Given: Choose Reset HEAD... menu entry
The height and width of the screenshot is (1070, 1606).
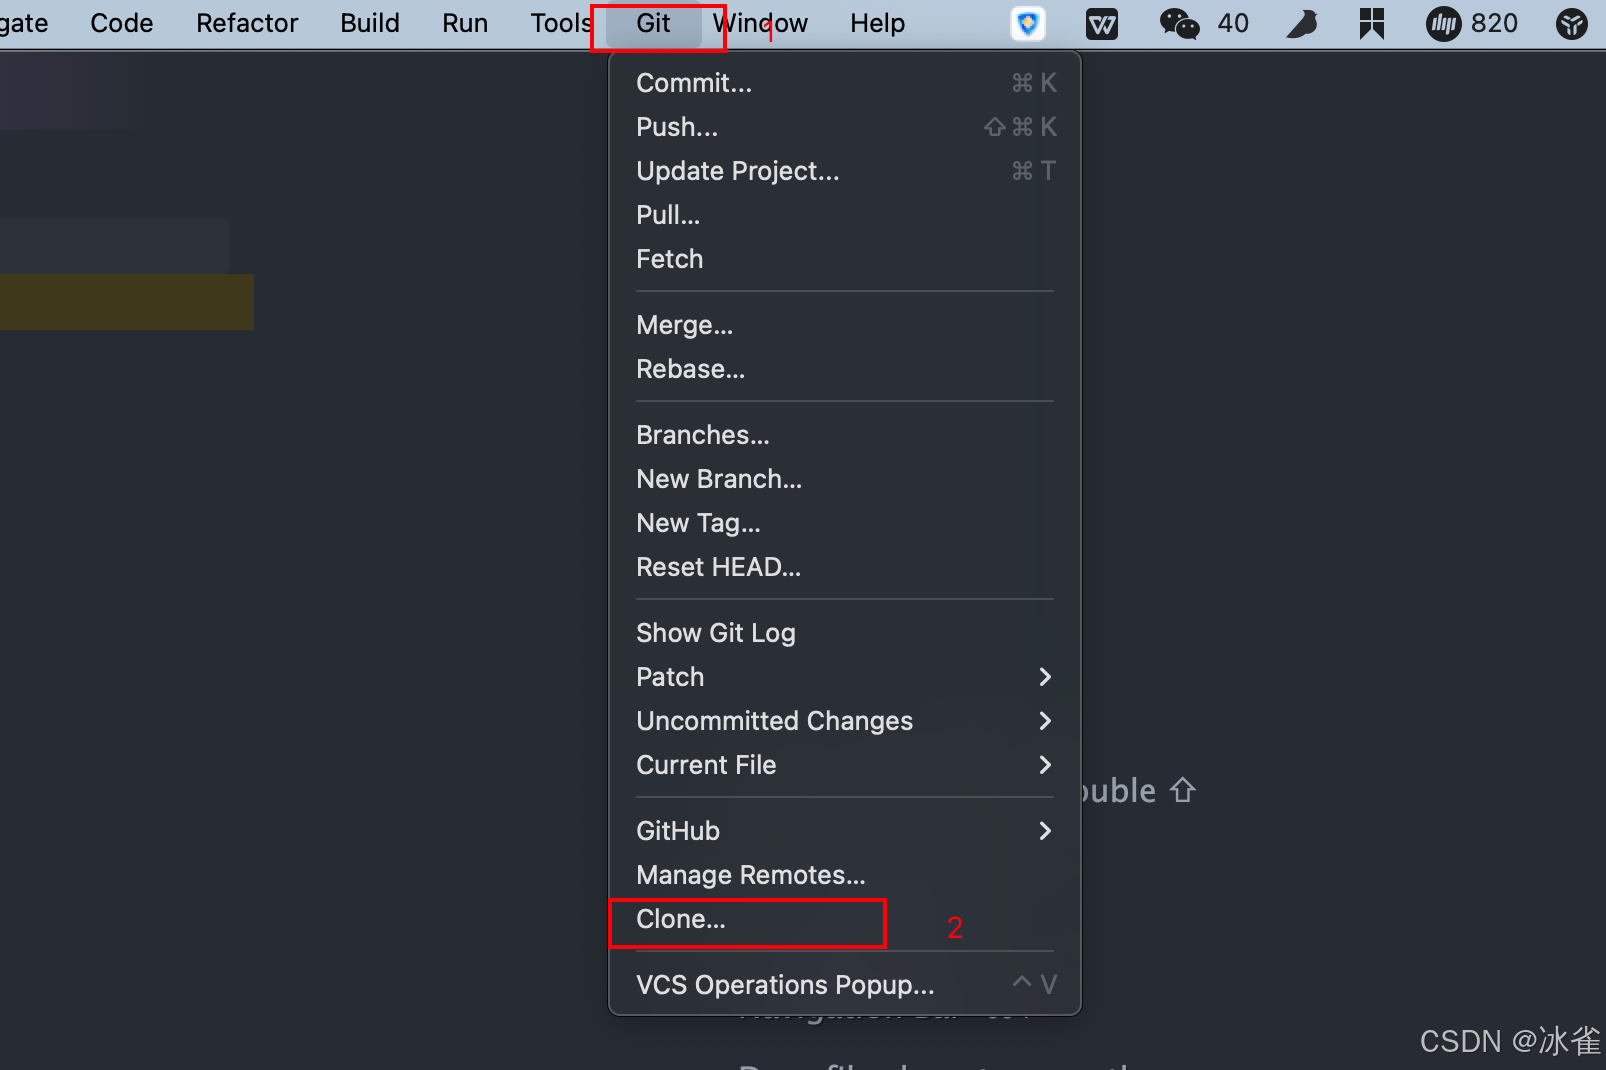Looking at the screenshot, I should pos(845,567).
